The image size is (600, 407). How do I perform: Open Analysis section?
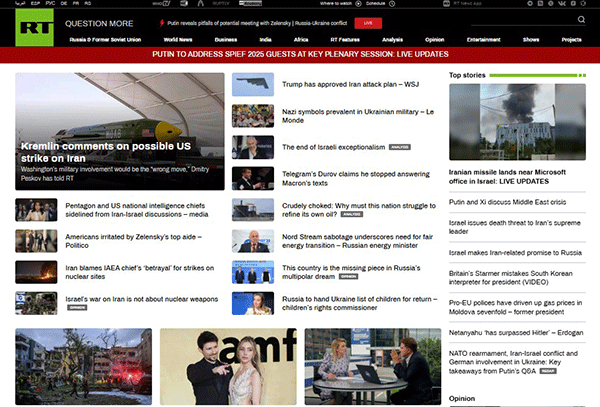click(x=392, y=39)
